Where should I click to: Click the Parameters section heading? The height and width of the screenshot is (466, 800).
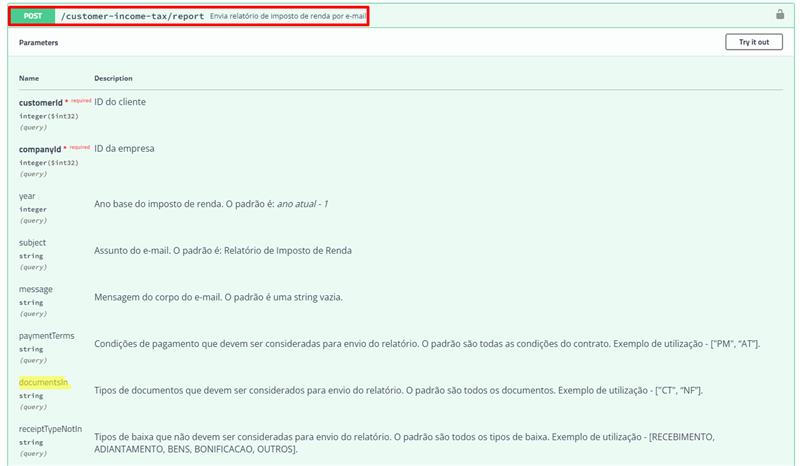[x=38, y=42]
